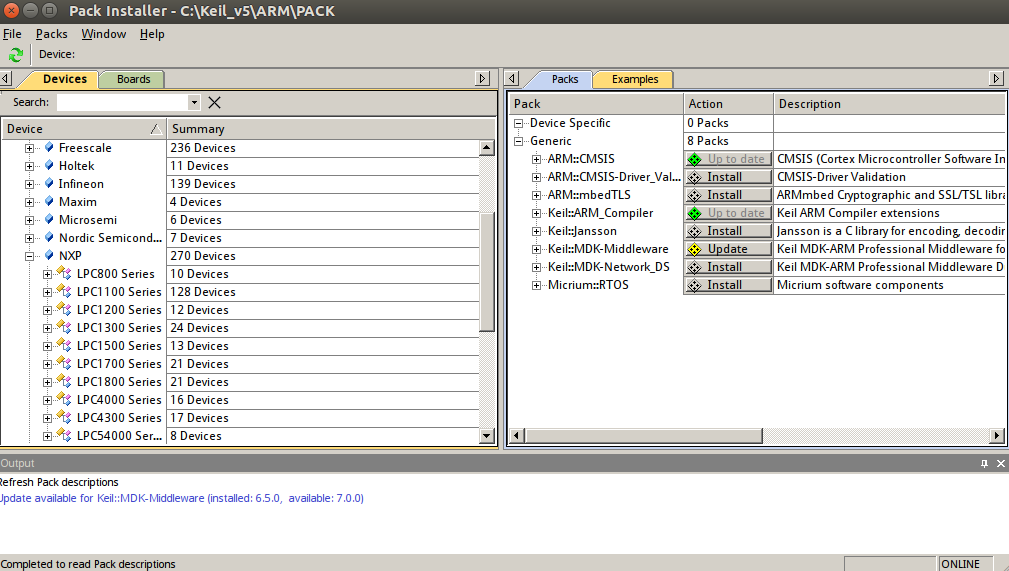Click the device list vertical scrollbar thumb

click(486, 271)
